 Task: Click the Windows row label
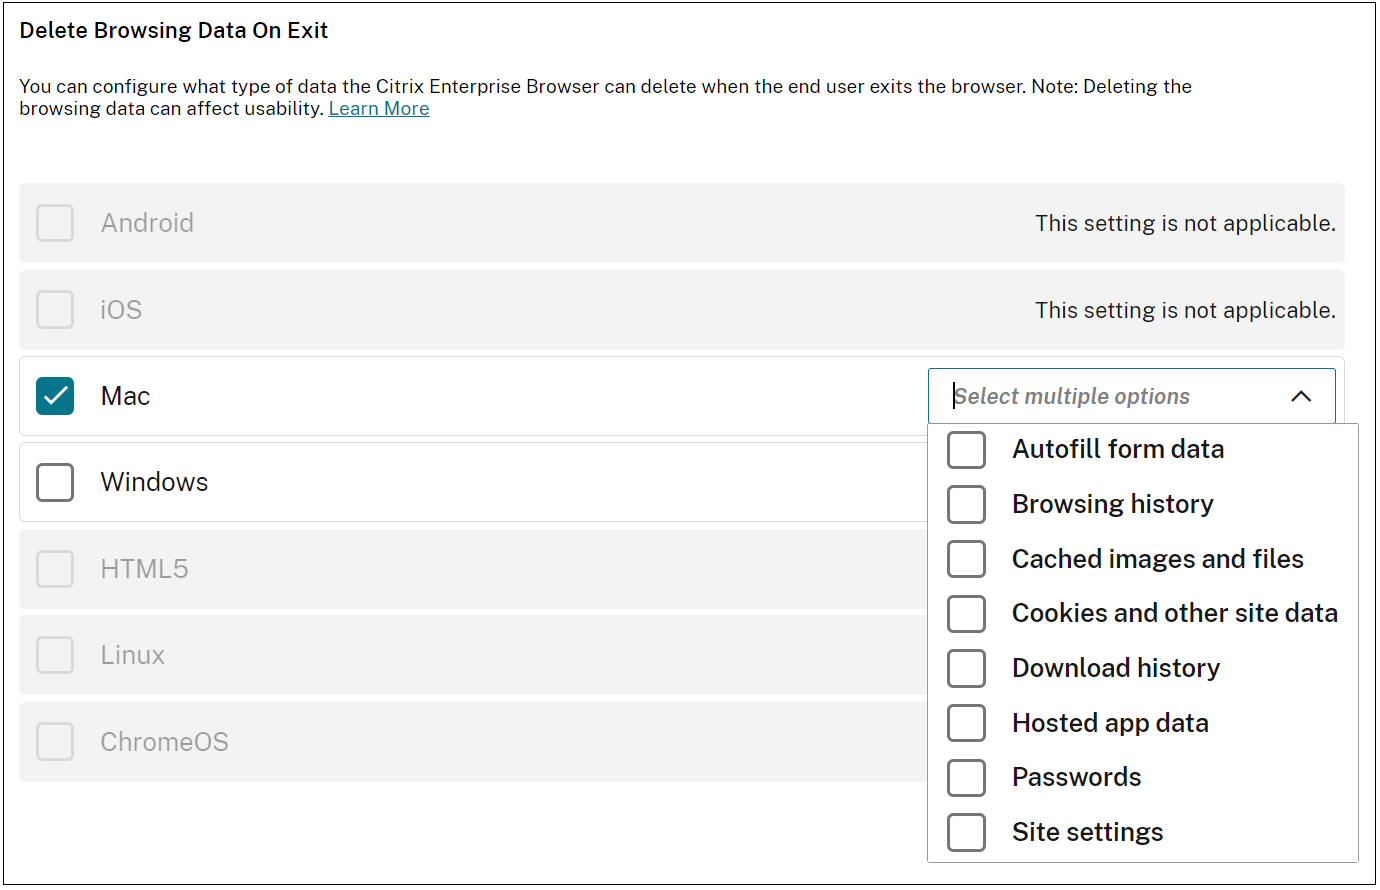pos(154,482)
